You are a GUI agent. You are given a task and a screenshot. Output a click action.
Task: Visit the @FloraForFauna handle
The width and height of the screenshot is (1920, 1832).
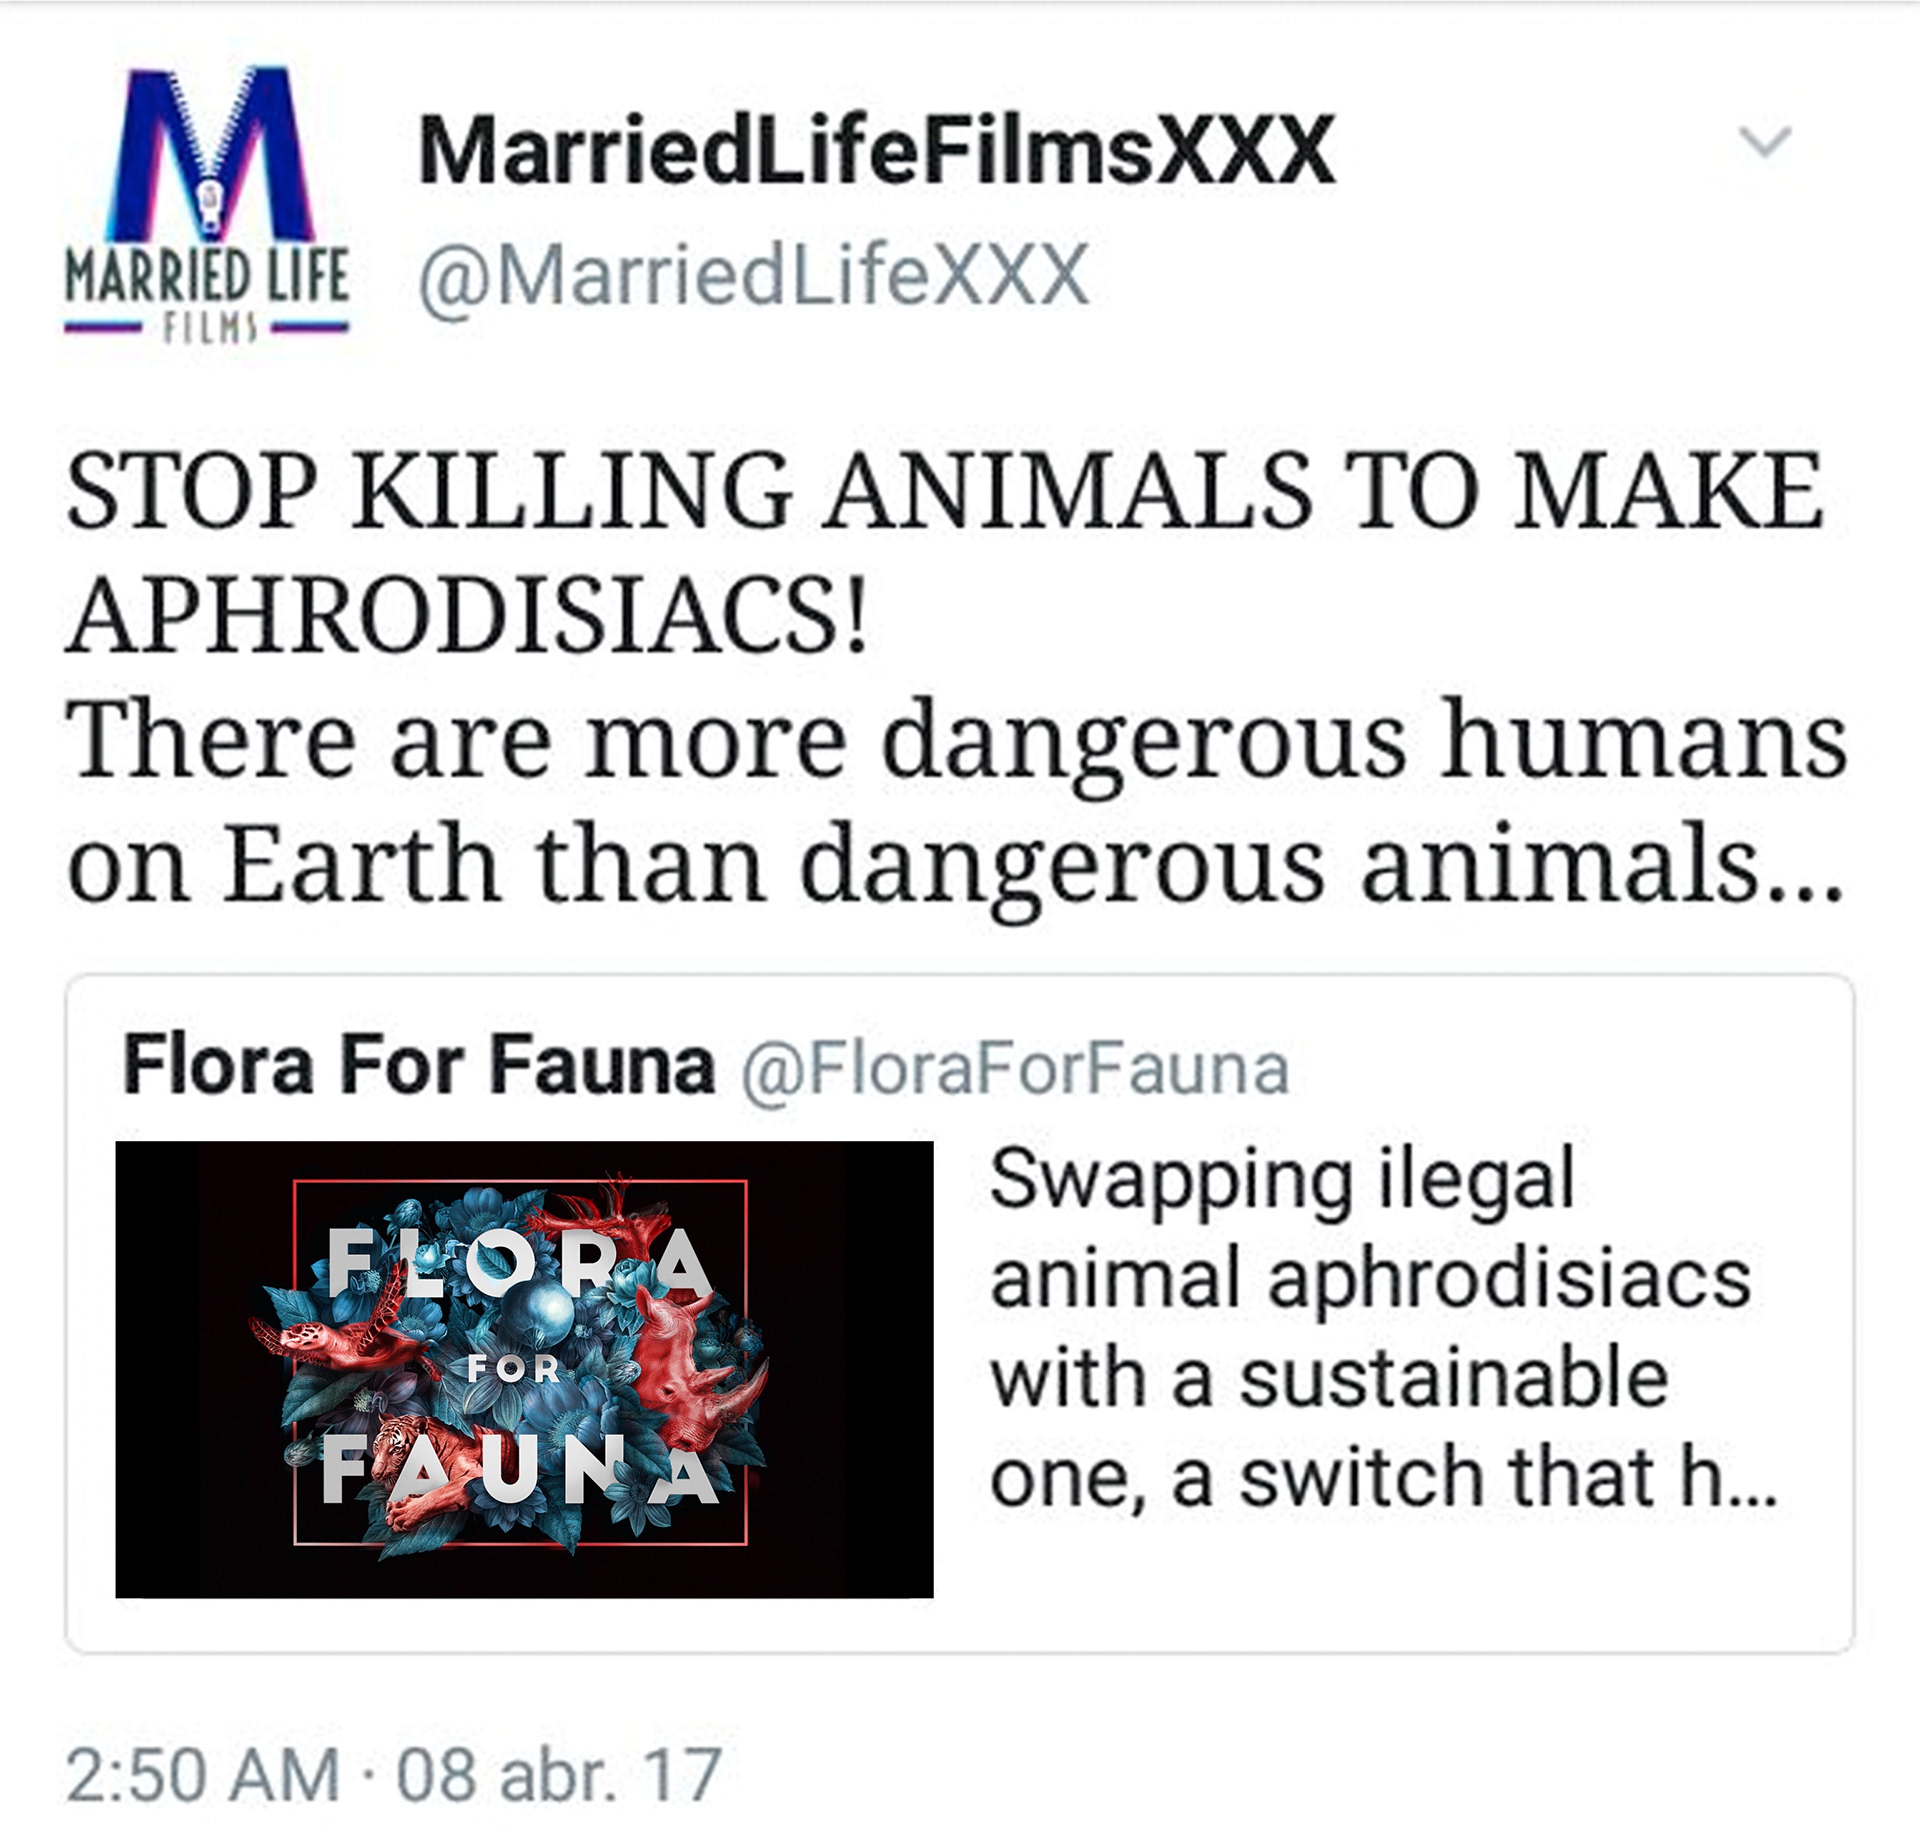(1015, 1069)
